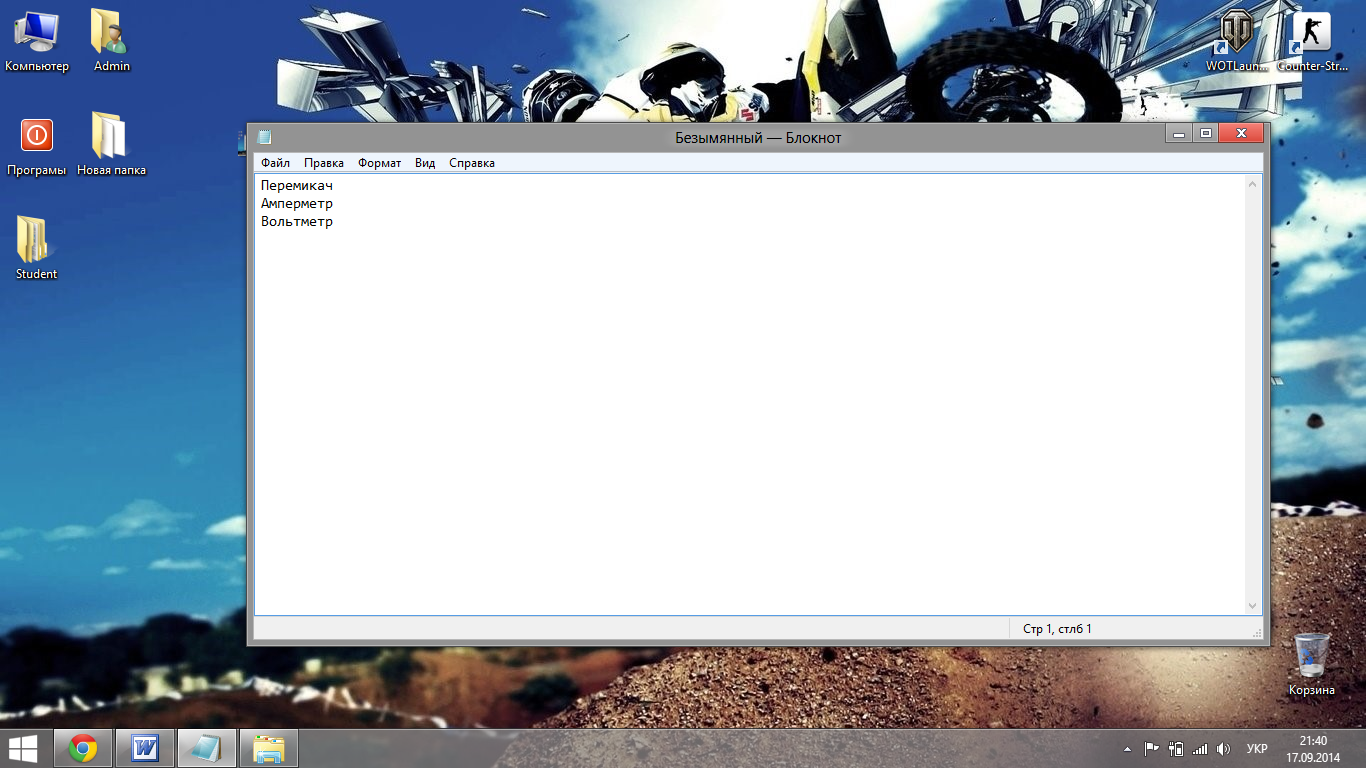This screenshot has width=1366, height=768.
Task: Show hidden tray icons arrow
Action: click(1128, 749)
